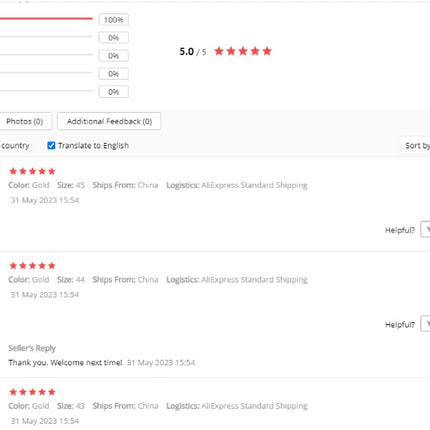Click the Translate to English label text
Viewport: 430px width, 430px height.
(x=93, y=146)
